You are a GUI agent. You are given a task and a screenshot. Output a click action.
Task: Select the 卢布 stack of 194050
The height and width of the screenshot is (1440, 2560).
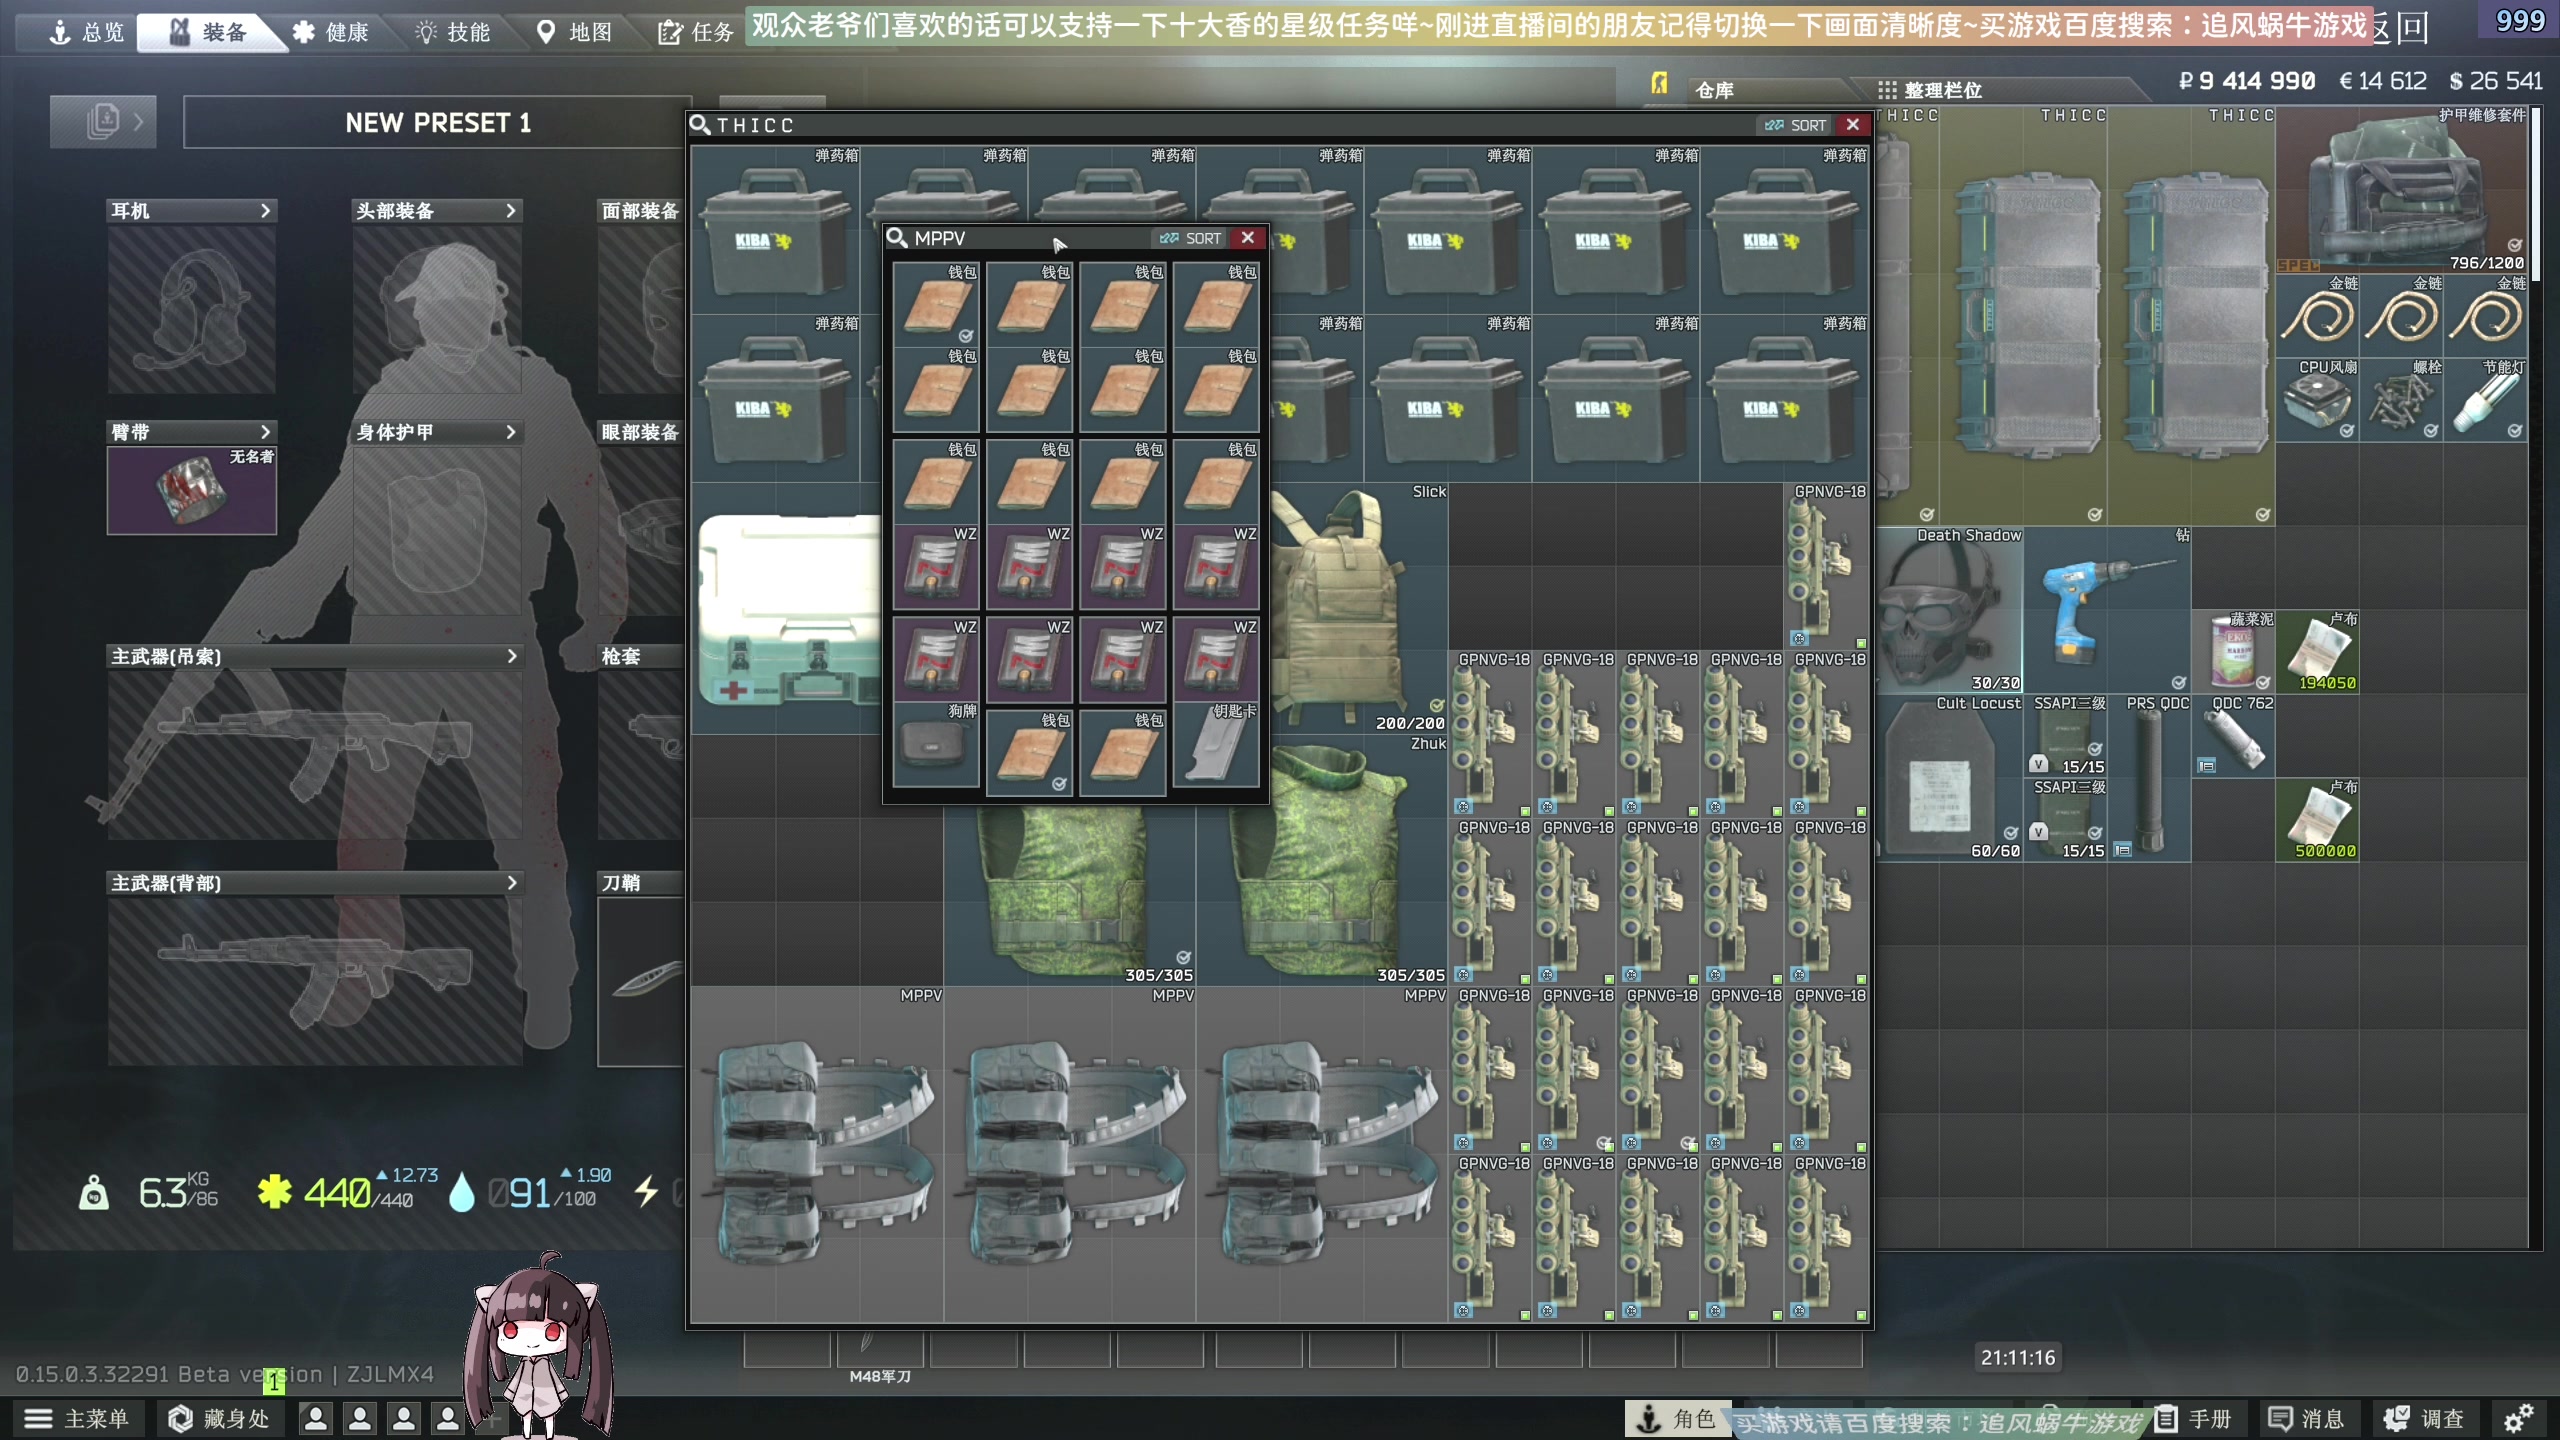pos(2318,652)
